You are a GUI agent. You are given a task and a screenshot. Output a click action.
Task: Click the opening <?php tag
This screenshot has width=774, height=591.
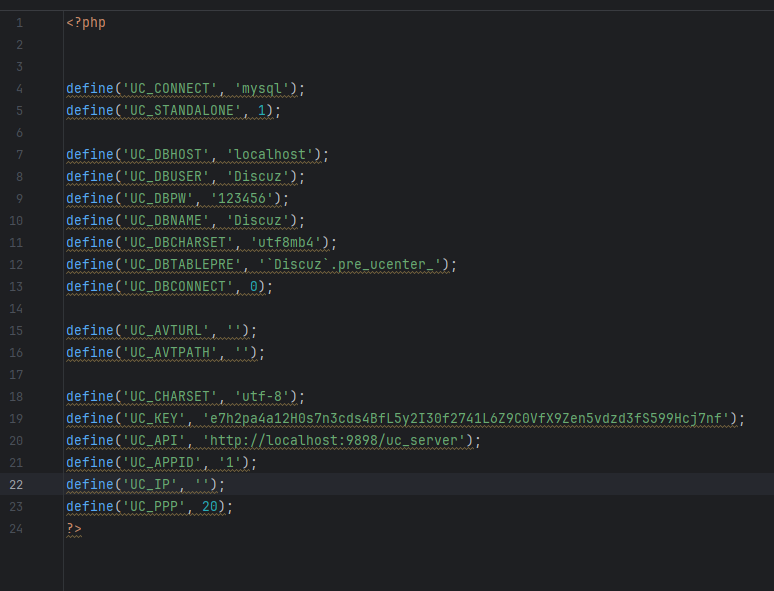coord(85,22)
